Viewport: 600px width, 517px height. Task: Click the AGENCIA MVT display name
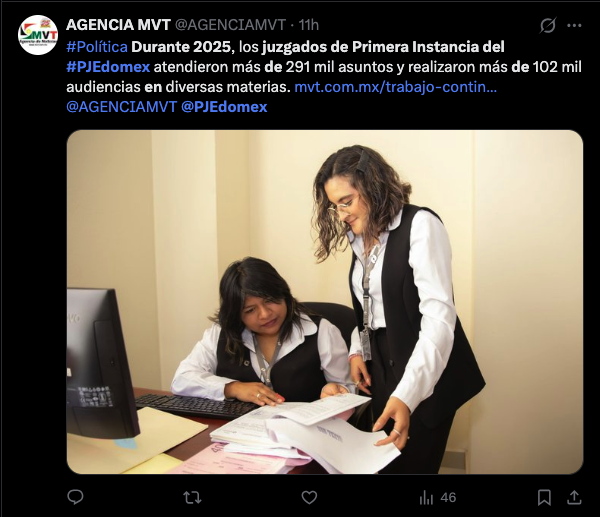pos(118,25)
